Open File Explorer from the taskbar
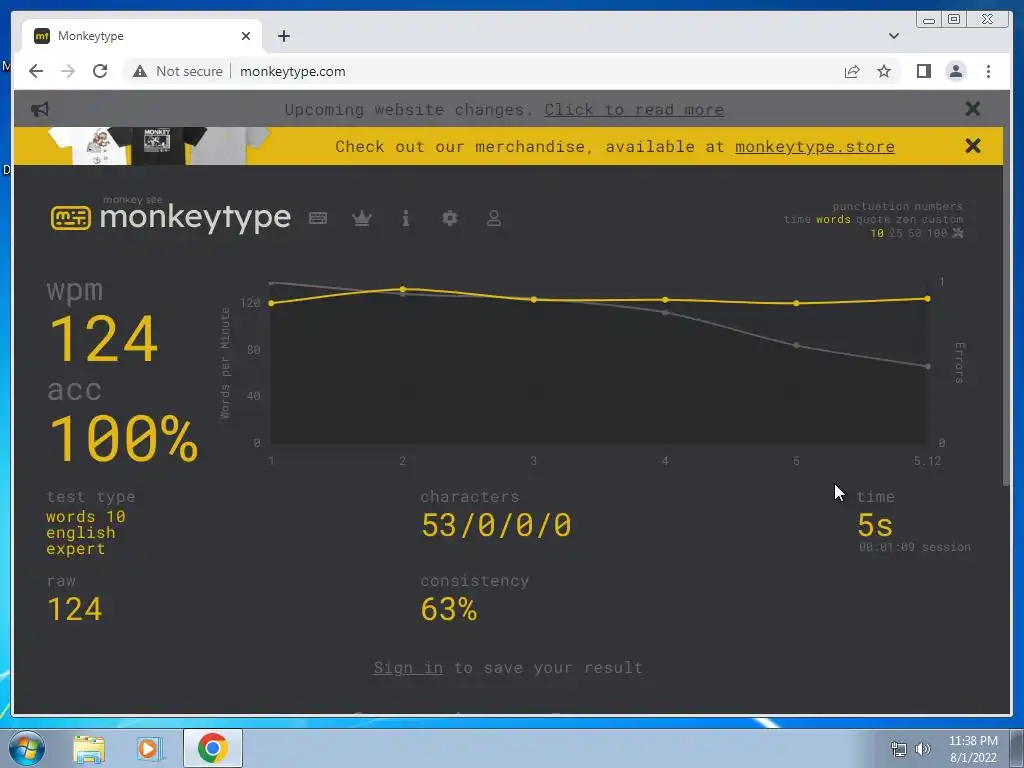Viewport: 1024px width, 768px height. pos(89,748)
